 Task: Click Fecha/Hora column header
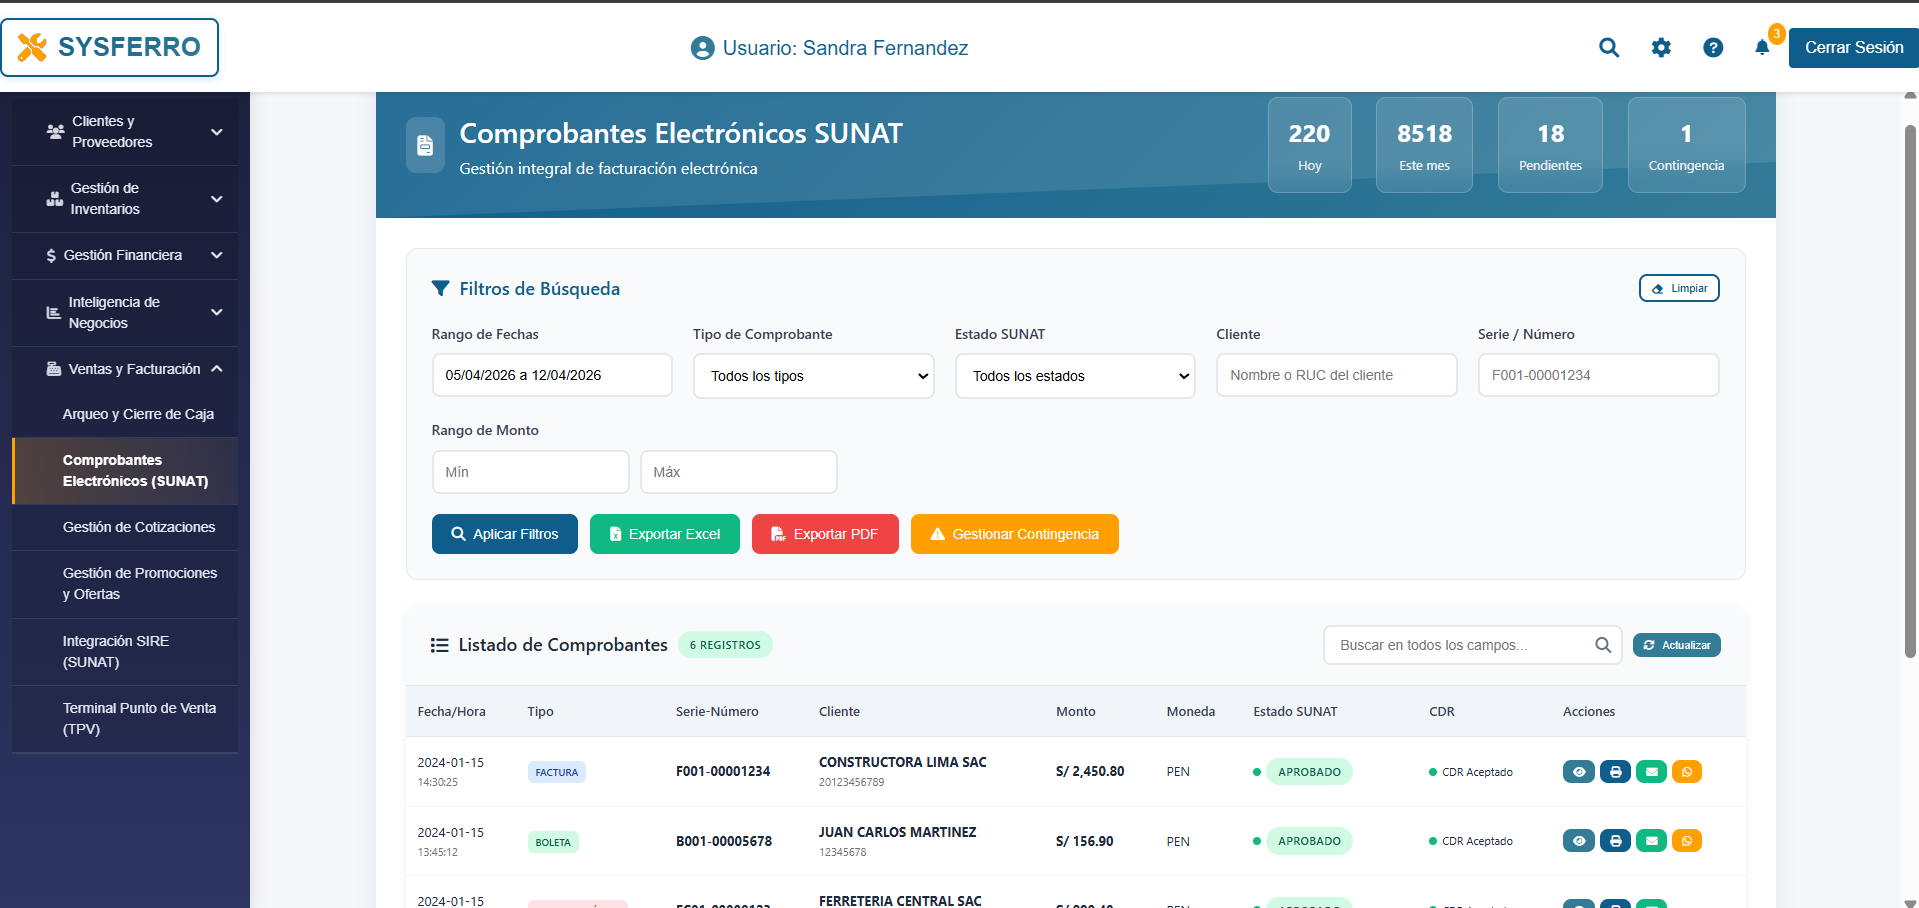pyautogui.click(x=451, y=712)
